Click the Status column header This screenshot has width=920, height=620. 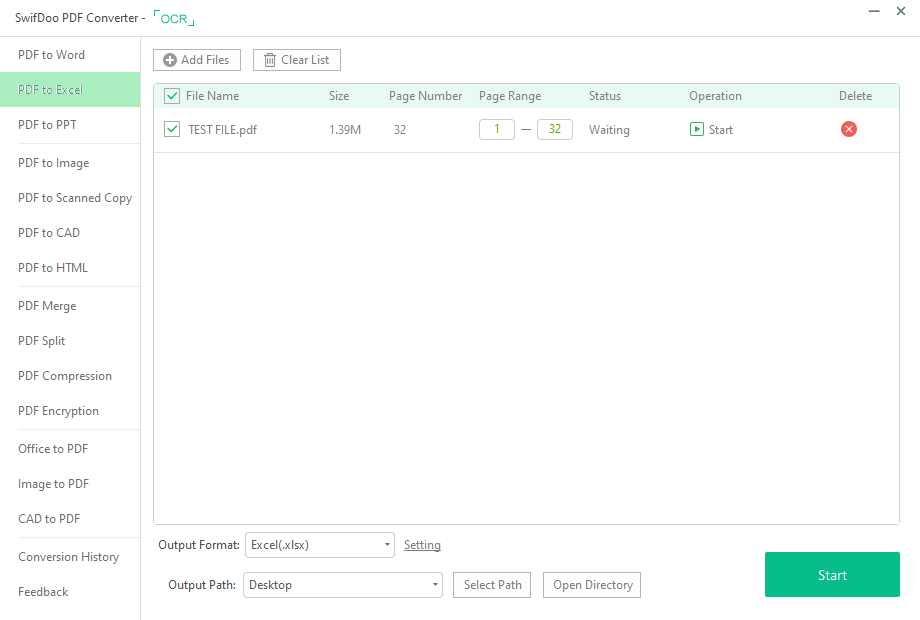(x=605, y=96)
